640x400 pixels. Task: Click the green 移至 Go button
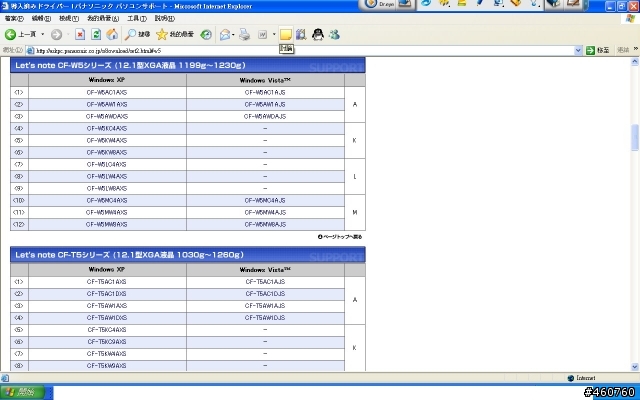click(x=598, y=50)
